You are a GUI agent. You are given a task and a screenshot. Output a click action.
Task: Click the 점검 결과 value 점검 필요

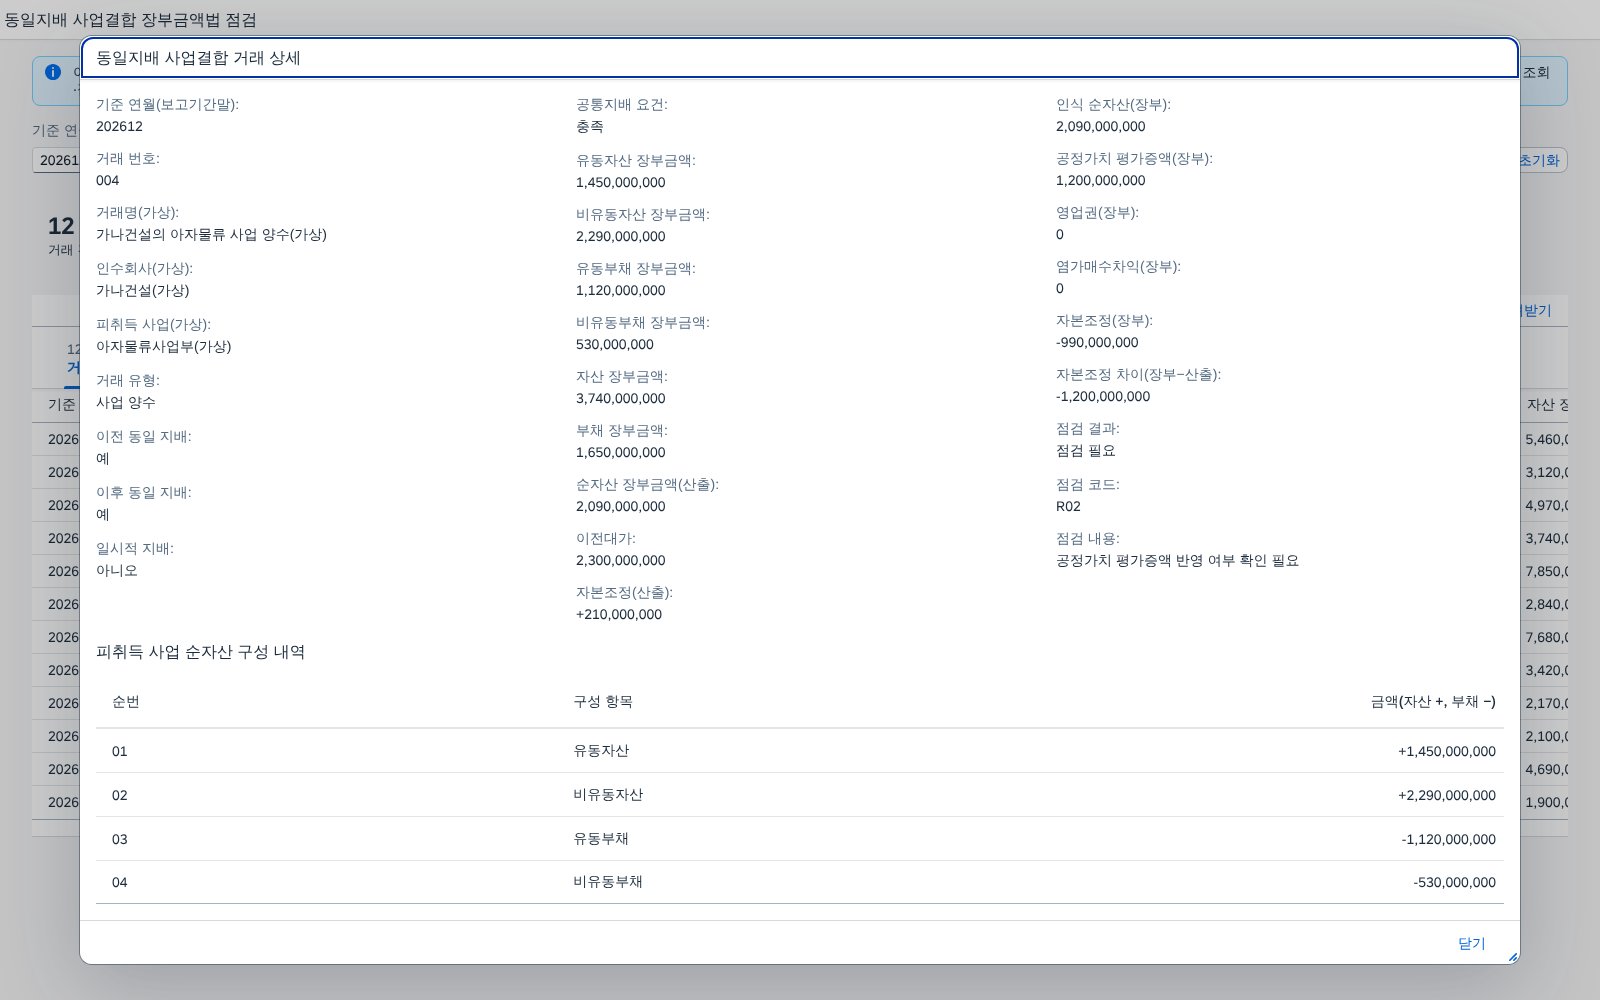tap(1085, 450)
